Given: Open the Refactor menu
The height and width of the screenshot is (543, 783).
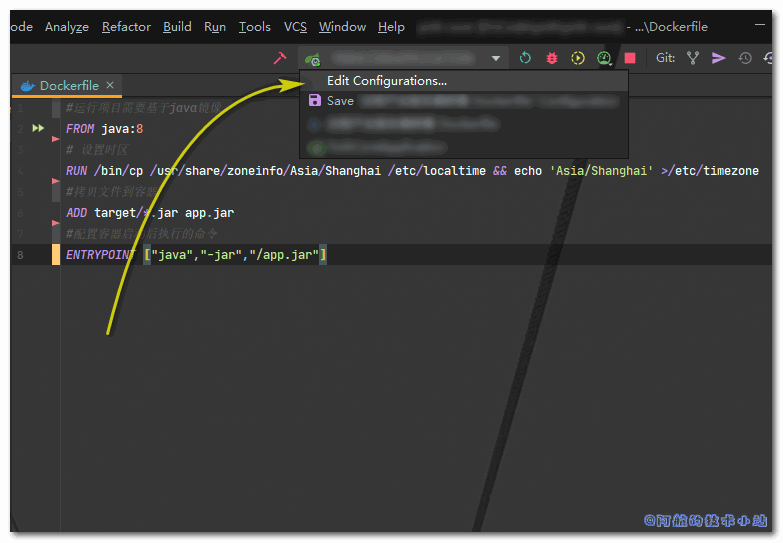Looking at the screenshot, I should coord(126,27).
